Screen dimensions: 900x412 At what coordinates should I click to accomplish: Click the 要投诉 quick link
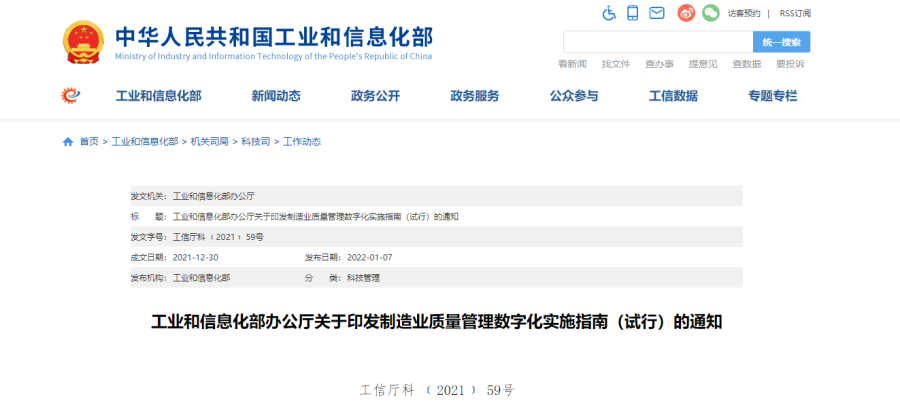(789, 64)
